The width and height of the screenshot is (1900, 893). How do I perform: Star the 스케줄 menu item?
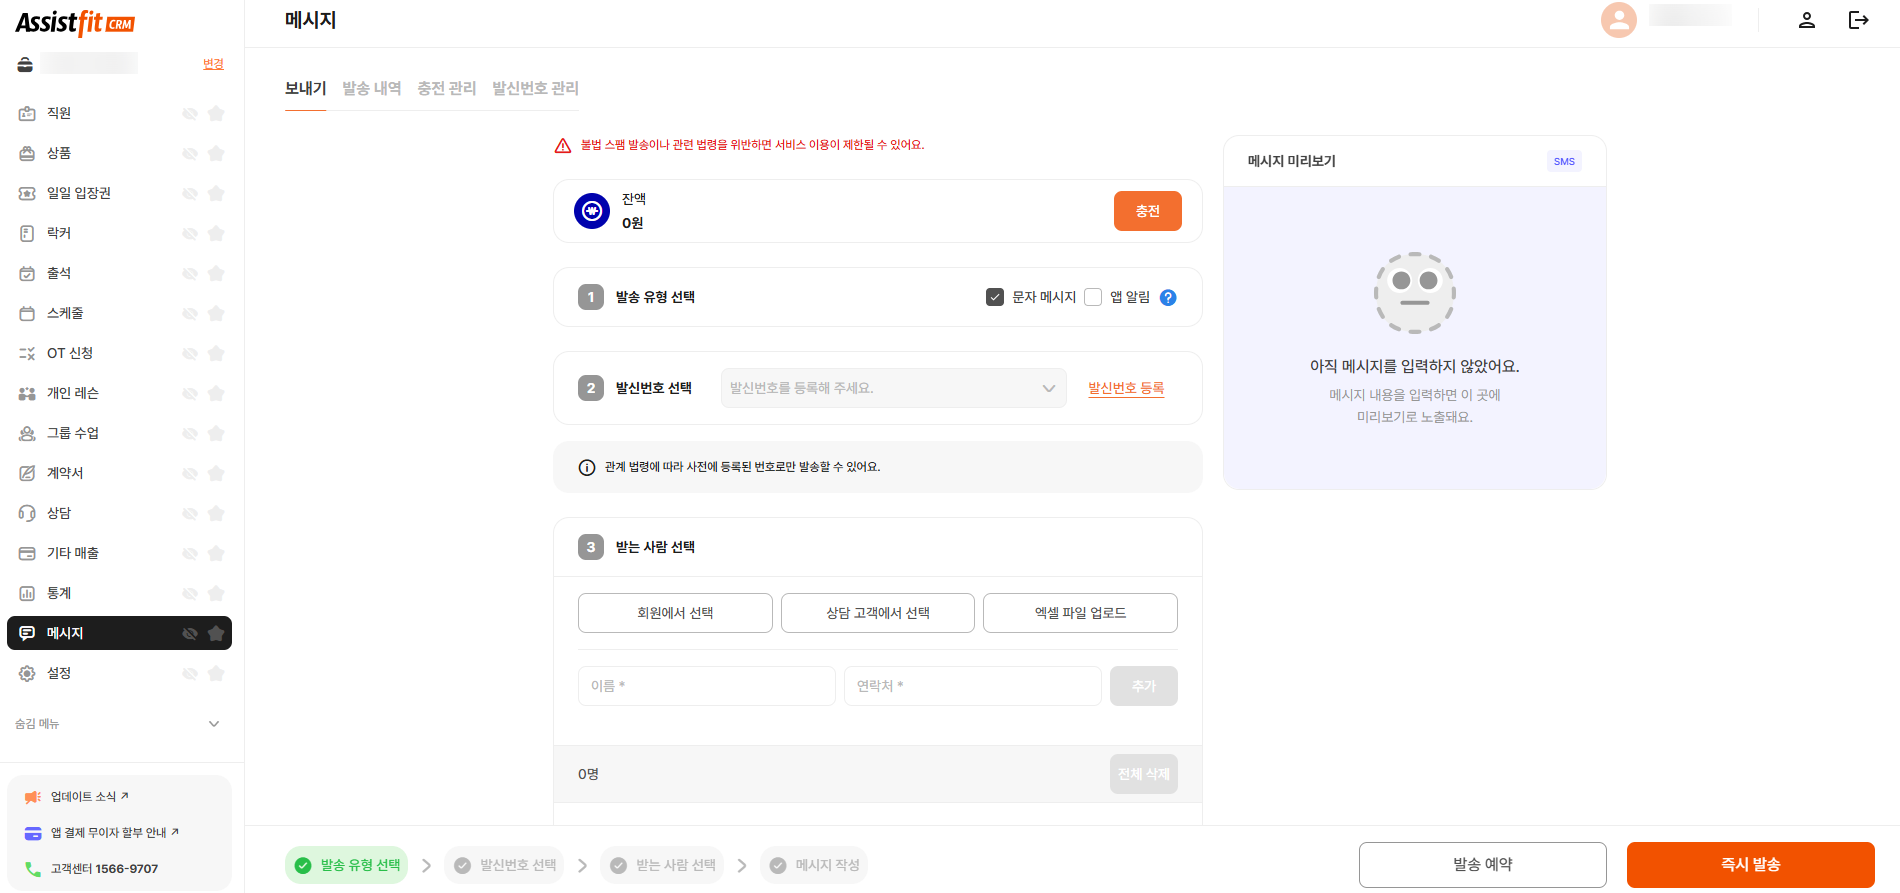[216, 313]
